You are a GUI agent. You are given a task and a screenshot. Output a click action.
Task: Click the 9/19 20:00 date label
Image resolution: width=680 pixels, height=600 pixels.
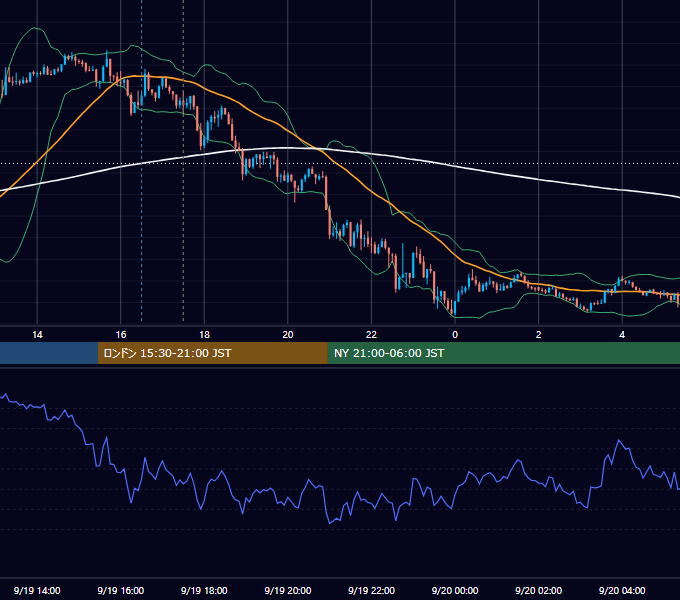coord(288,590)
